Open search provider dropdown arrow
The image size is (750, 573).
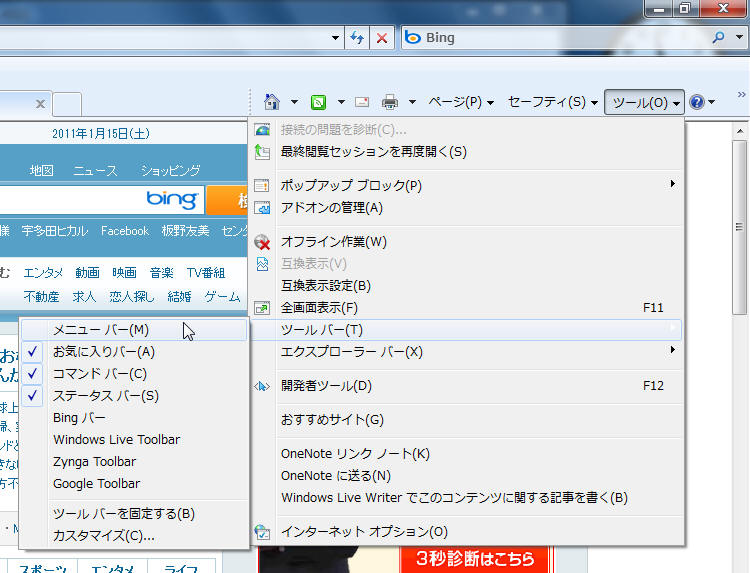pos(739,37)
